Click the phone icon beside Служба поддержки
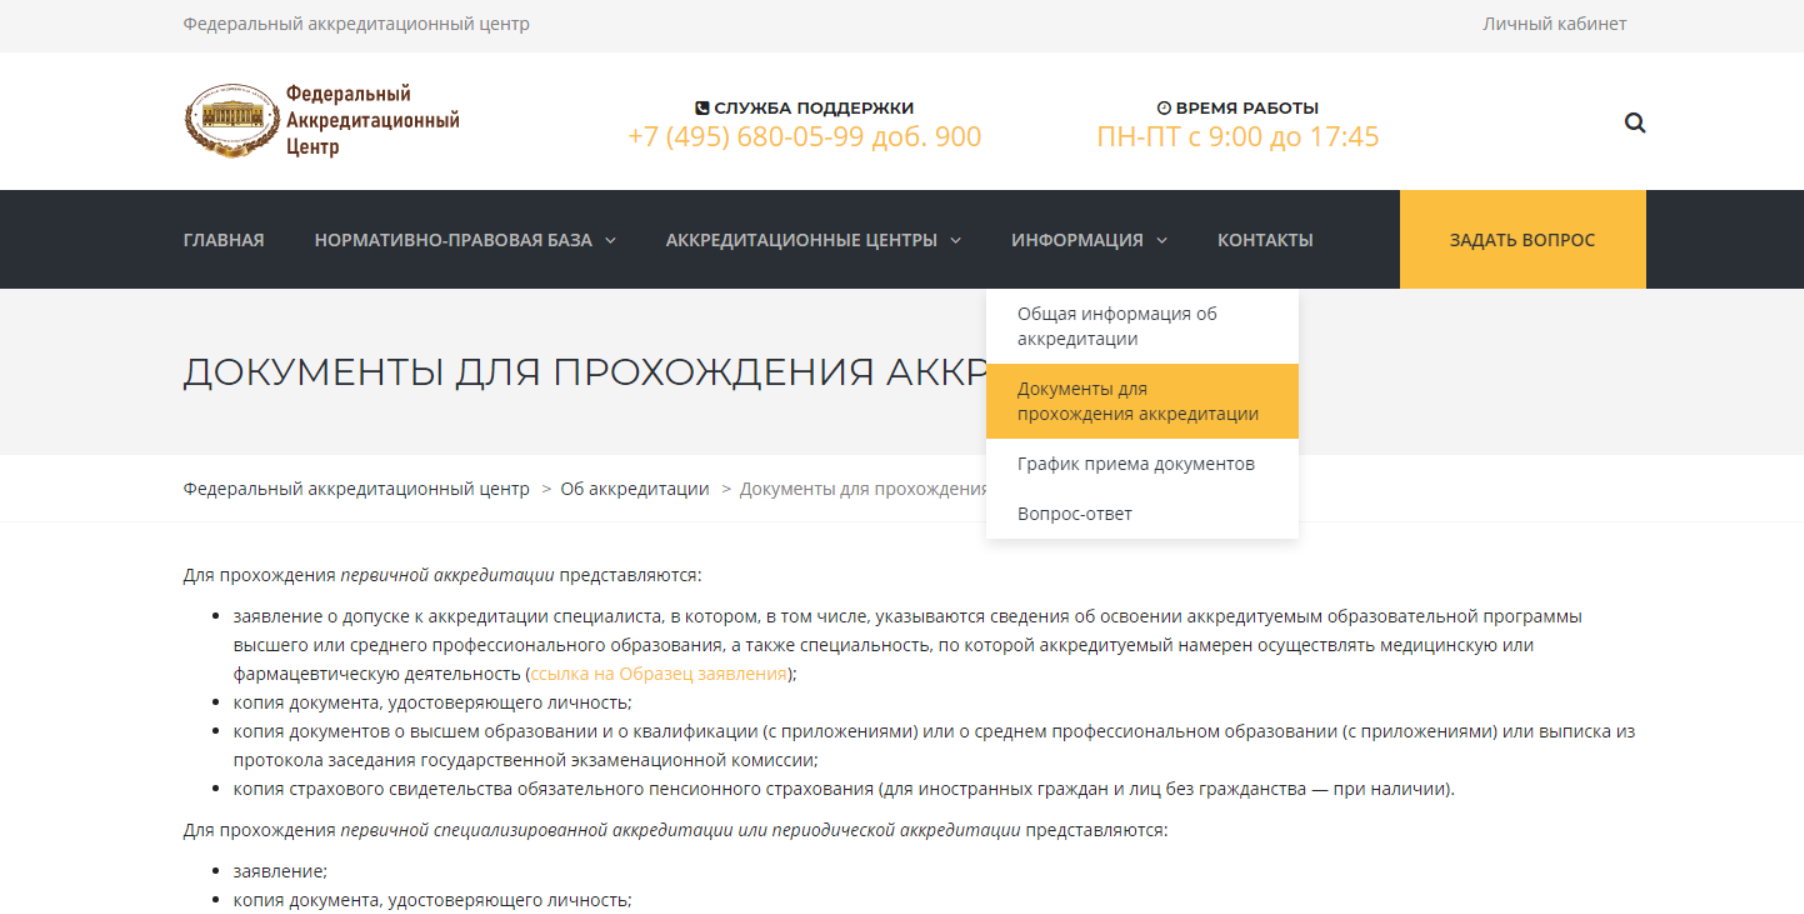The height and width of the screenshot is (914, 1804). pos(702,108)
